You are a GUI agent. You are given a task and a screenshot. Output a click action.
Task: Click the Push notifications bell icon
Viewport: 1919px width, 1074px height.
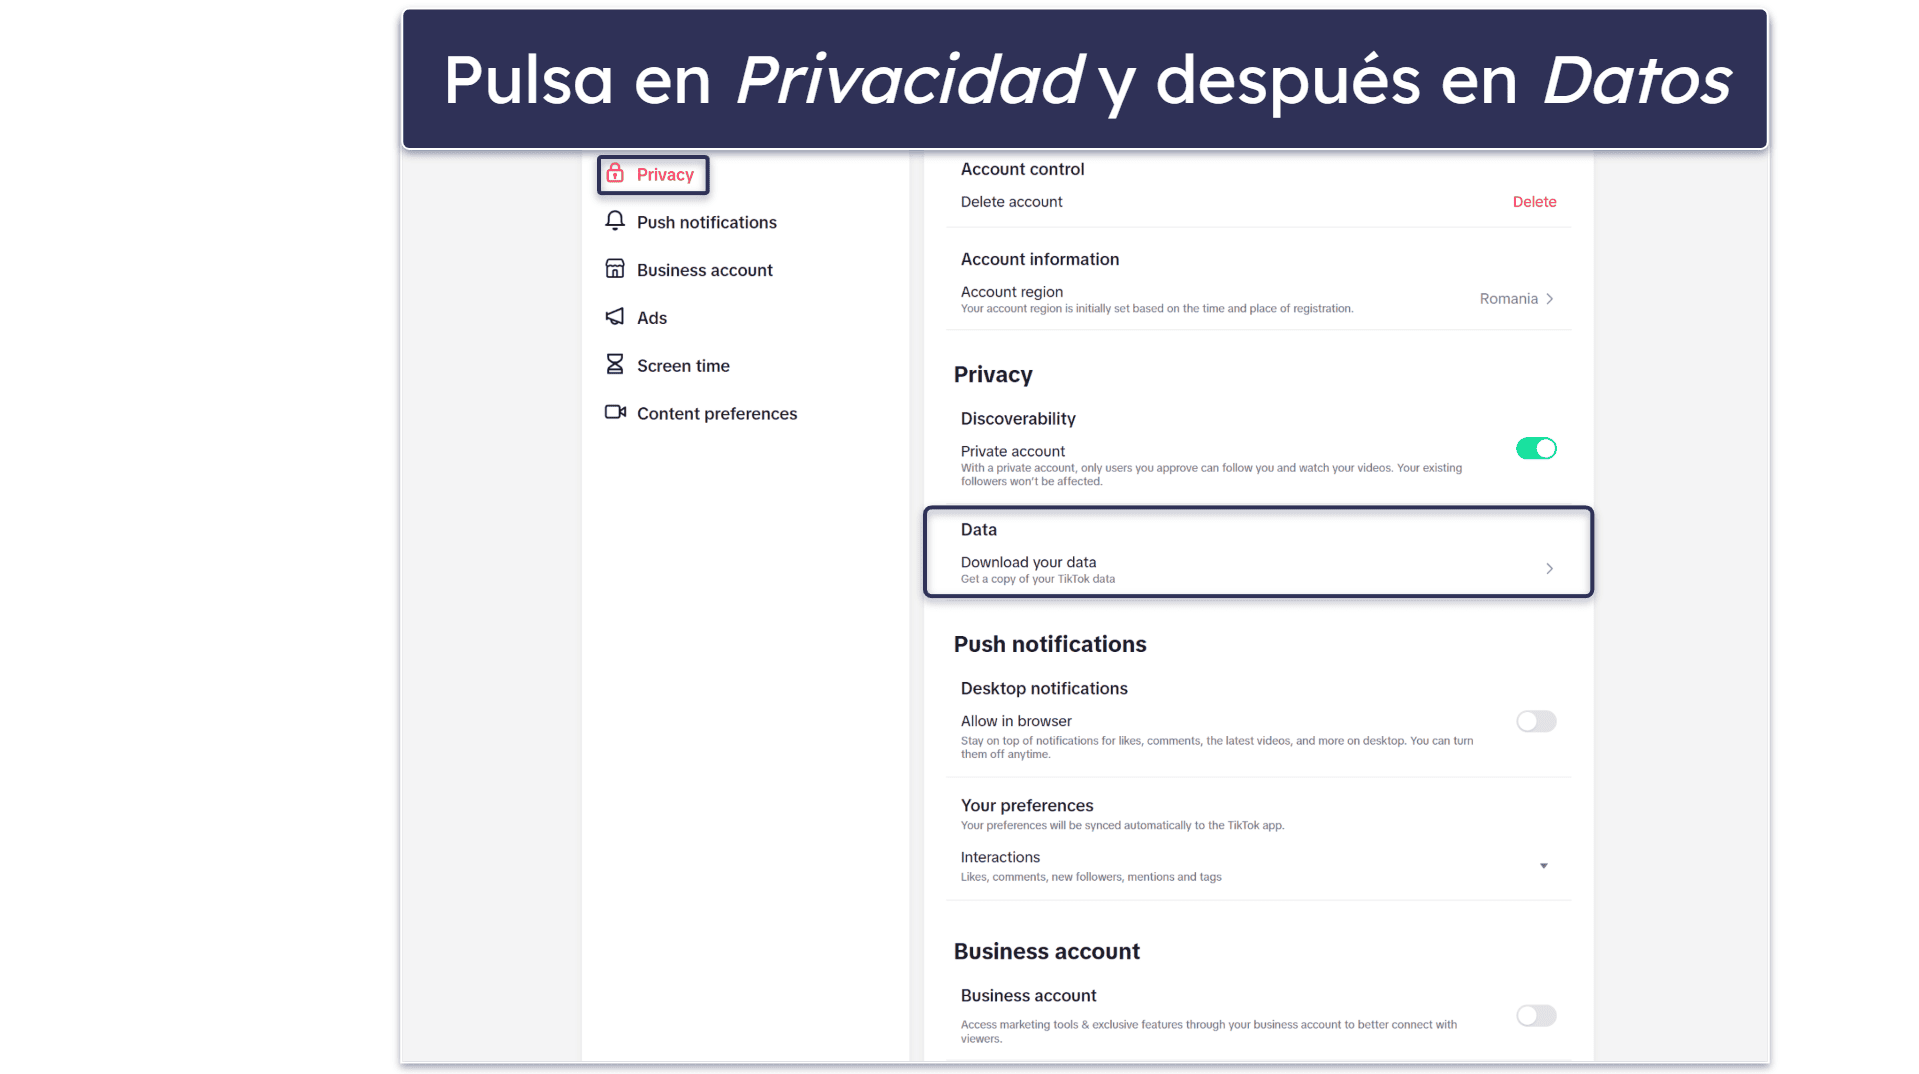click(615, 221)
